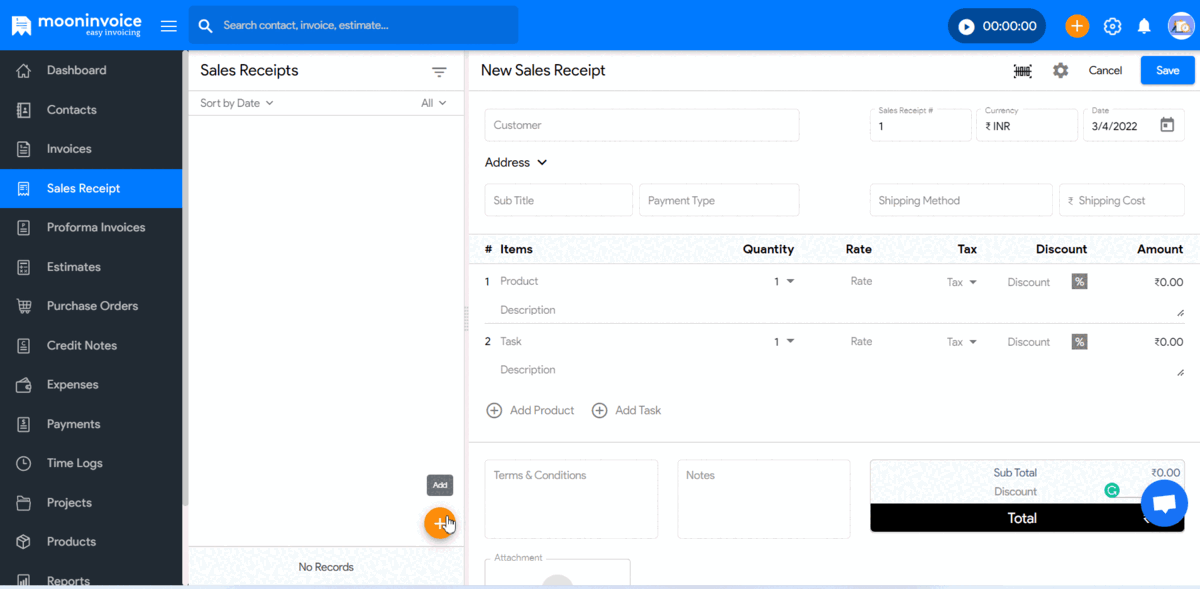The height and width of the screenshot is (589, 1200).
Task: Open the All filter dropdown
Action: click(434, 103)
